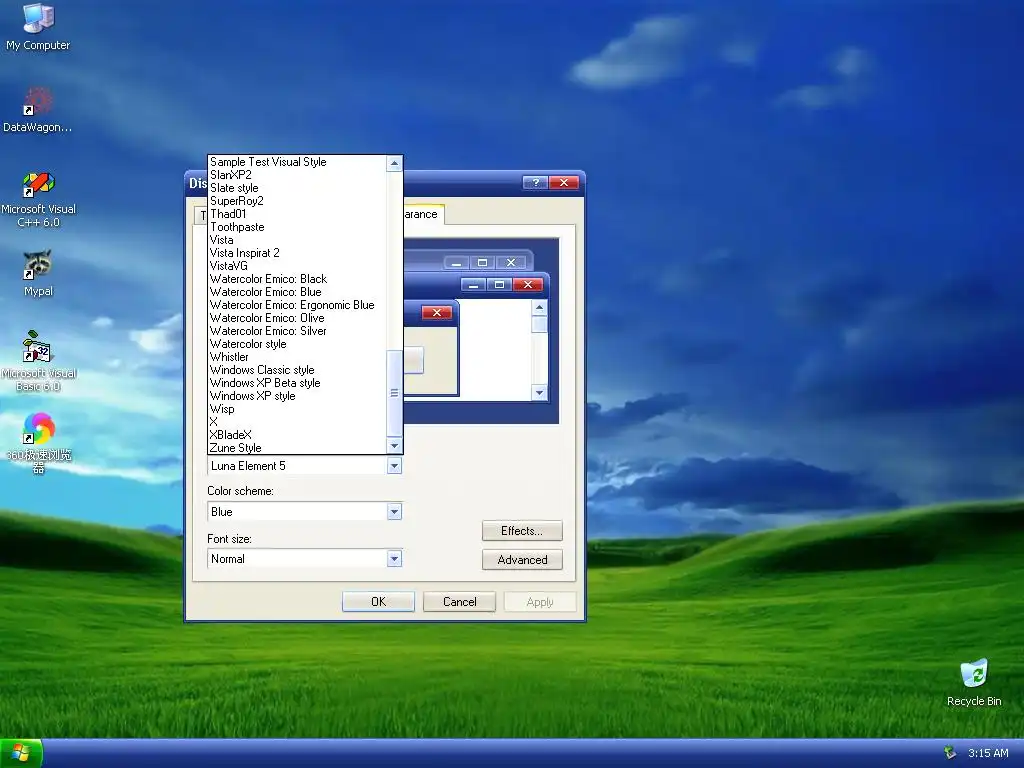1024x768 pixels.
Task: Click the style list scrollbar thumb
Action: 394,393
